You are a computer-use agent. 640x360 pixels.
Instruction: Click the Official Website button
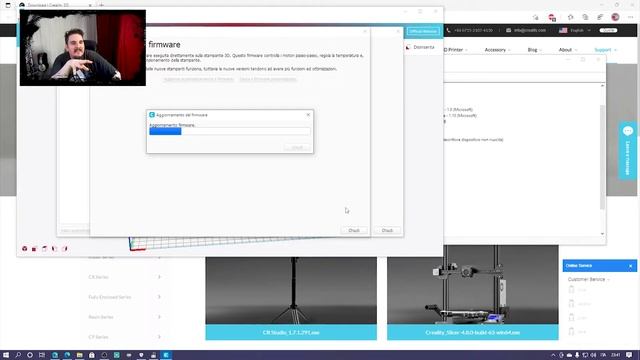[423, 31]
